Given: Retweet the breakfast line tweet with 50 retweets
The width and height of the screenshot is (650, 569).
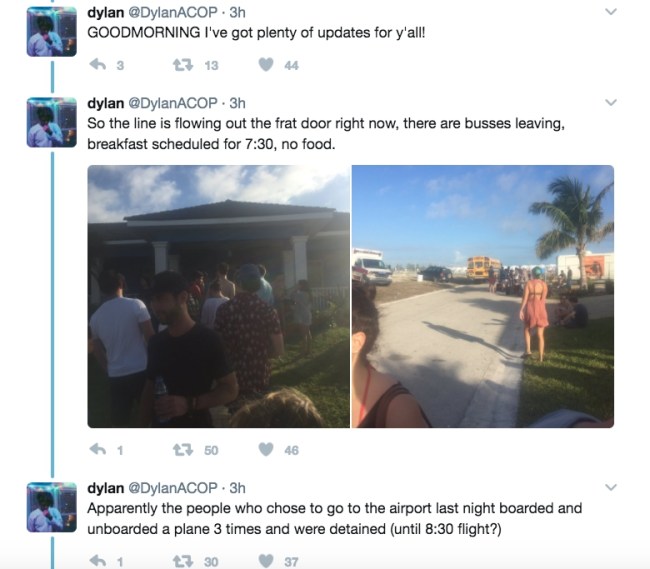Looking at the screenshot, I should [x=183, y=450].
